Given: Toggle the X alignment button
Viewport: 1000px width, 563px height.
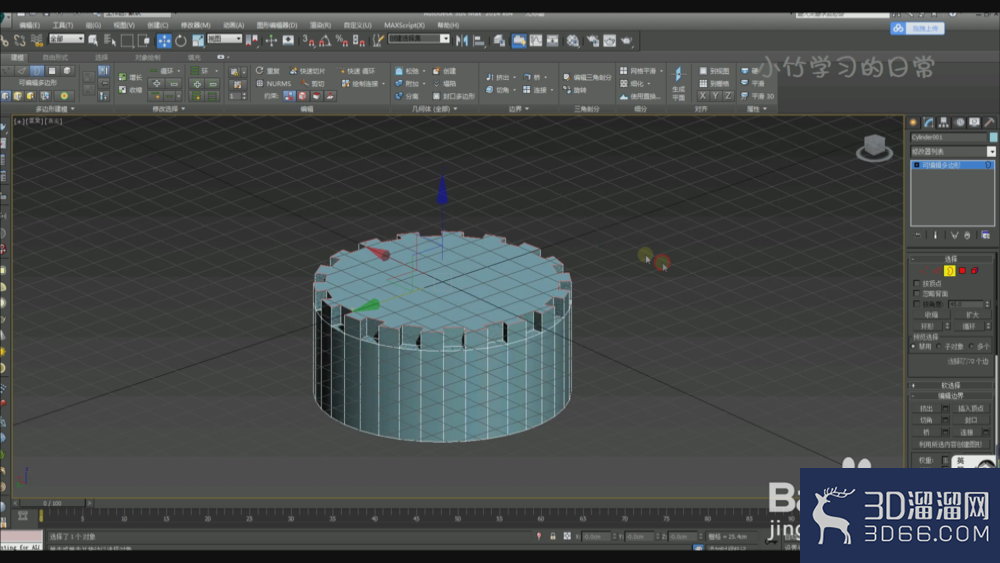Looking at the screenshot, I should click(703, 96).
